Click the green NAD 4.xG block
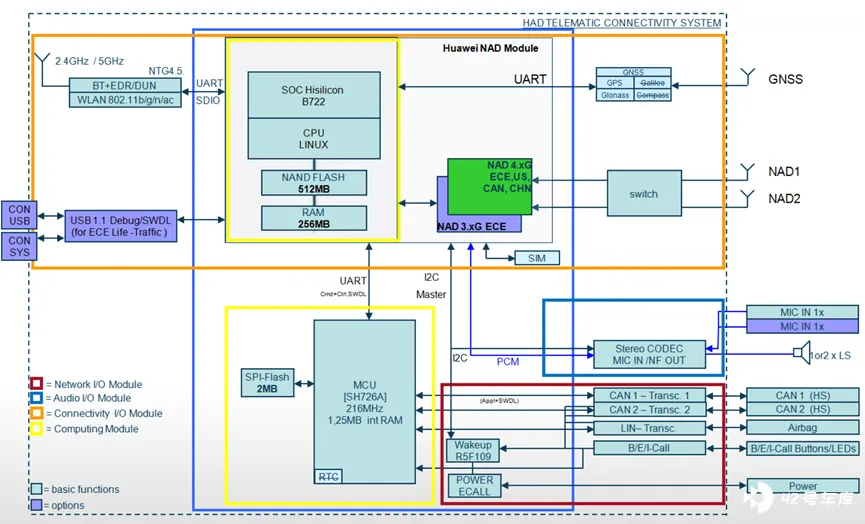The height and width of the screenshot is (524, 865). click(490, 186)
